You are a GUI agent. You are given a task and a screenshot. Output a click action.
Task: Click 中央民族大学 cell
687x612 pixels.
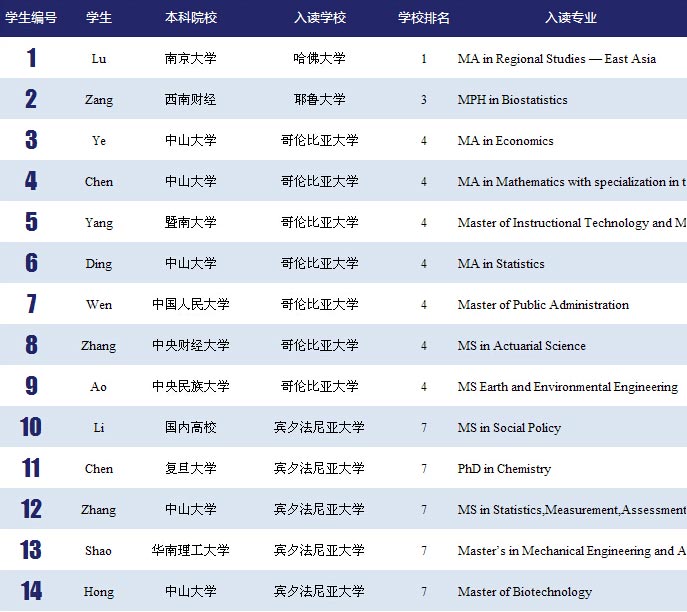click(191, 386)
